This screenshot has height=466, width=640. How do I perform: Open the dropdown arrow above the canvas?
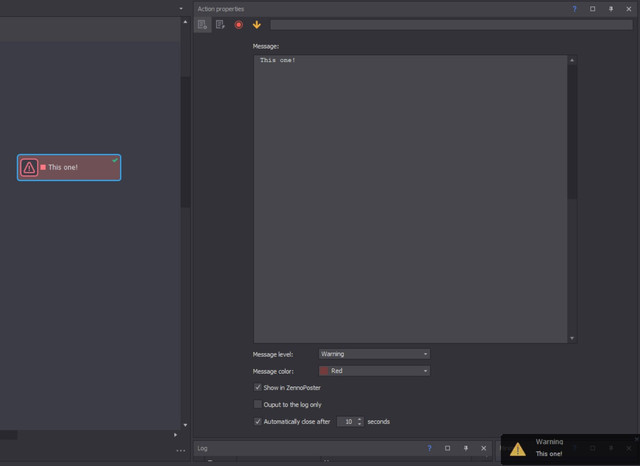coord(181,9)
